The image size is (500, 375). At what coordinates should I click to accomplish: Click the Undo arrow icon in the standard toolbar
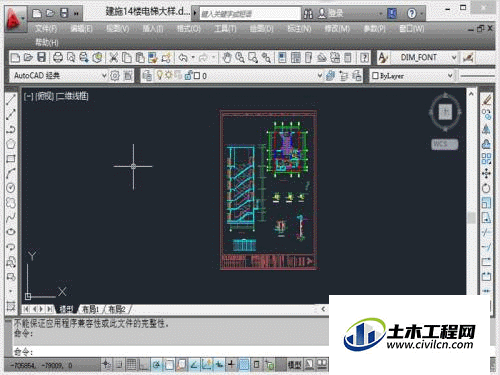point(183,58)
